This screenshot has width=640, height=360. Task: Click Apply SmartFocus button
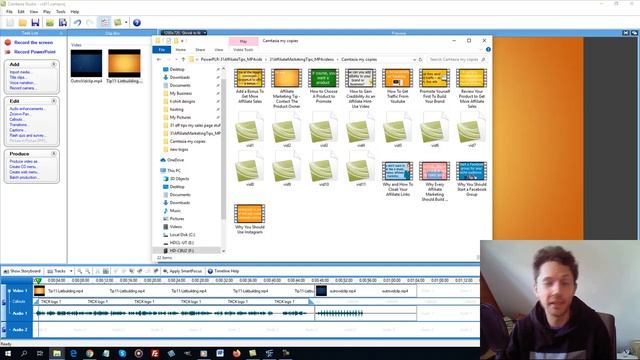[x=182, y=271]
